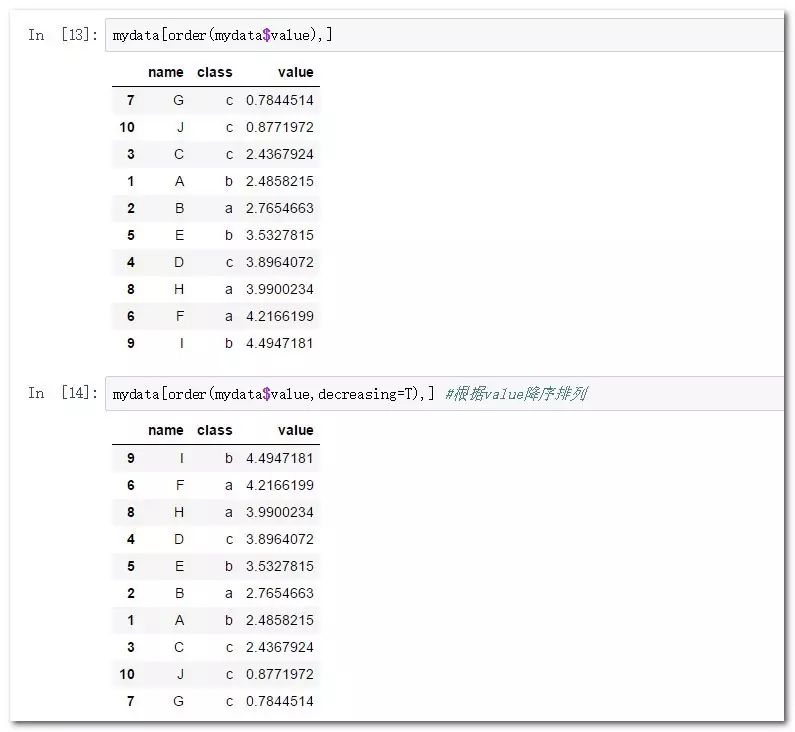Click name J in the first table
This screenshot has height=732, width=795.
tap(180, 127)
